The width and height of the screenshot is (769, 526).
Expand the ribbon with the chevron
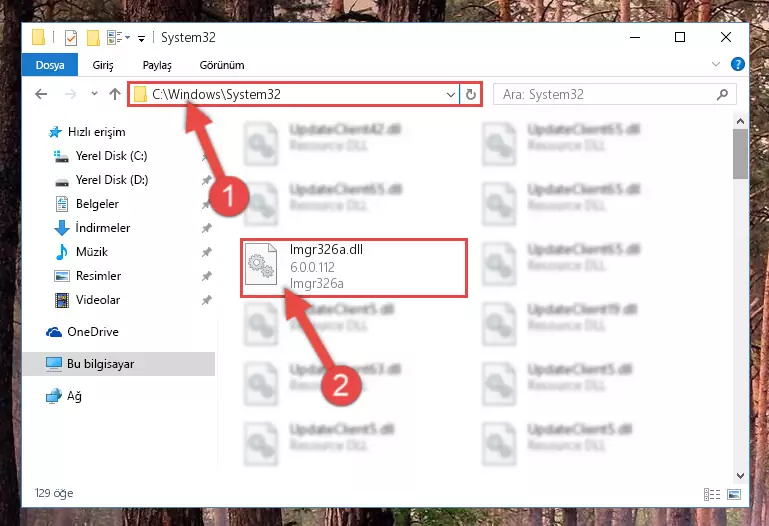(716, 64)
